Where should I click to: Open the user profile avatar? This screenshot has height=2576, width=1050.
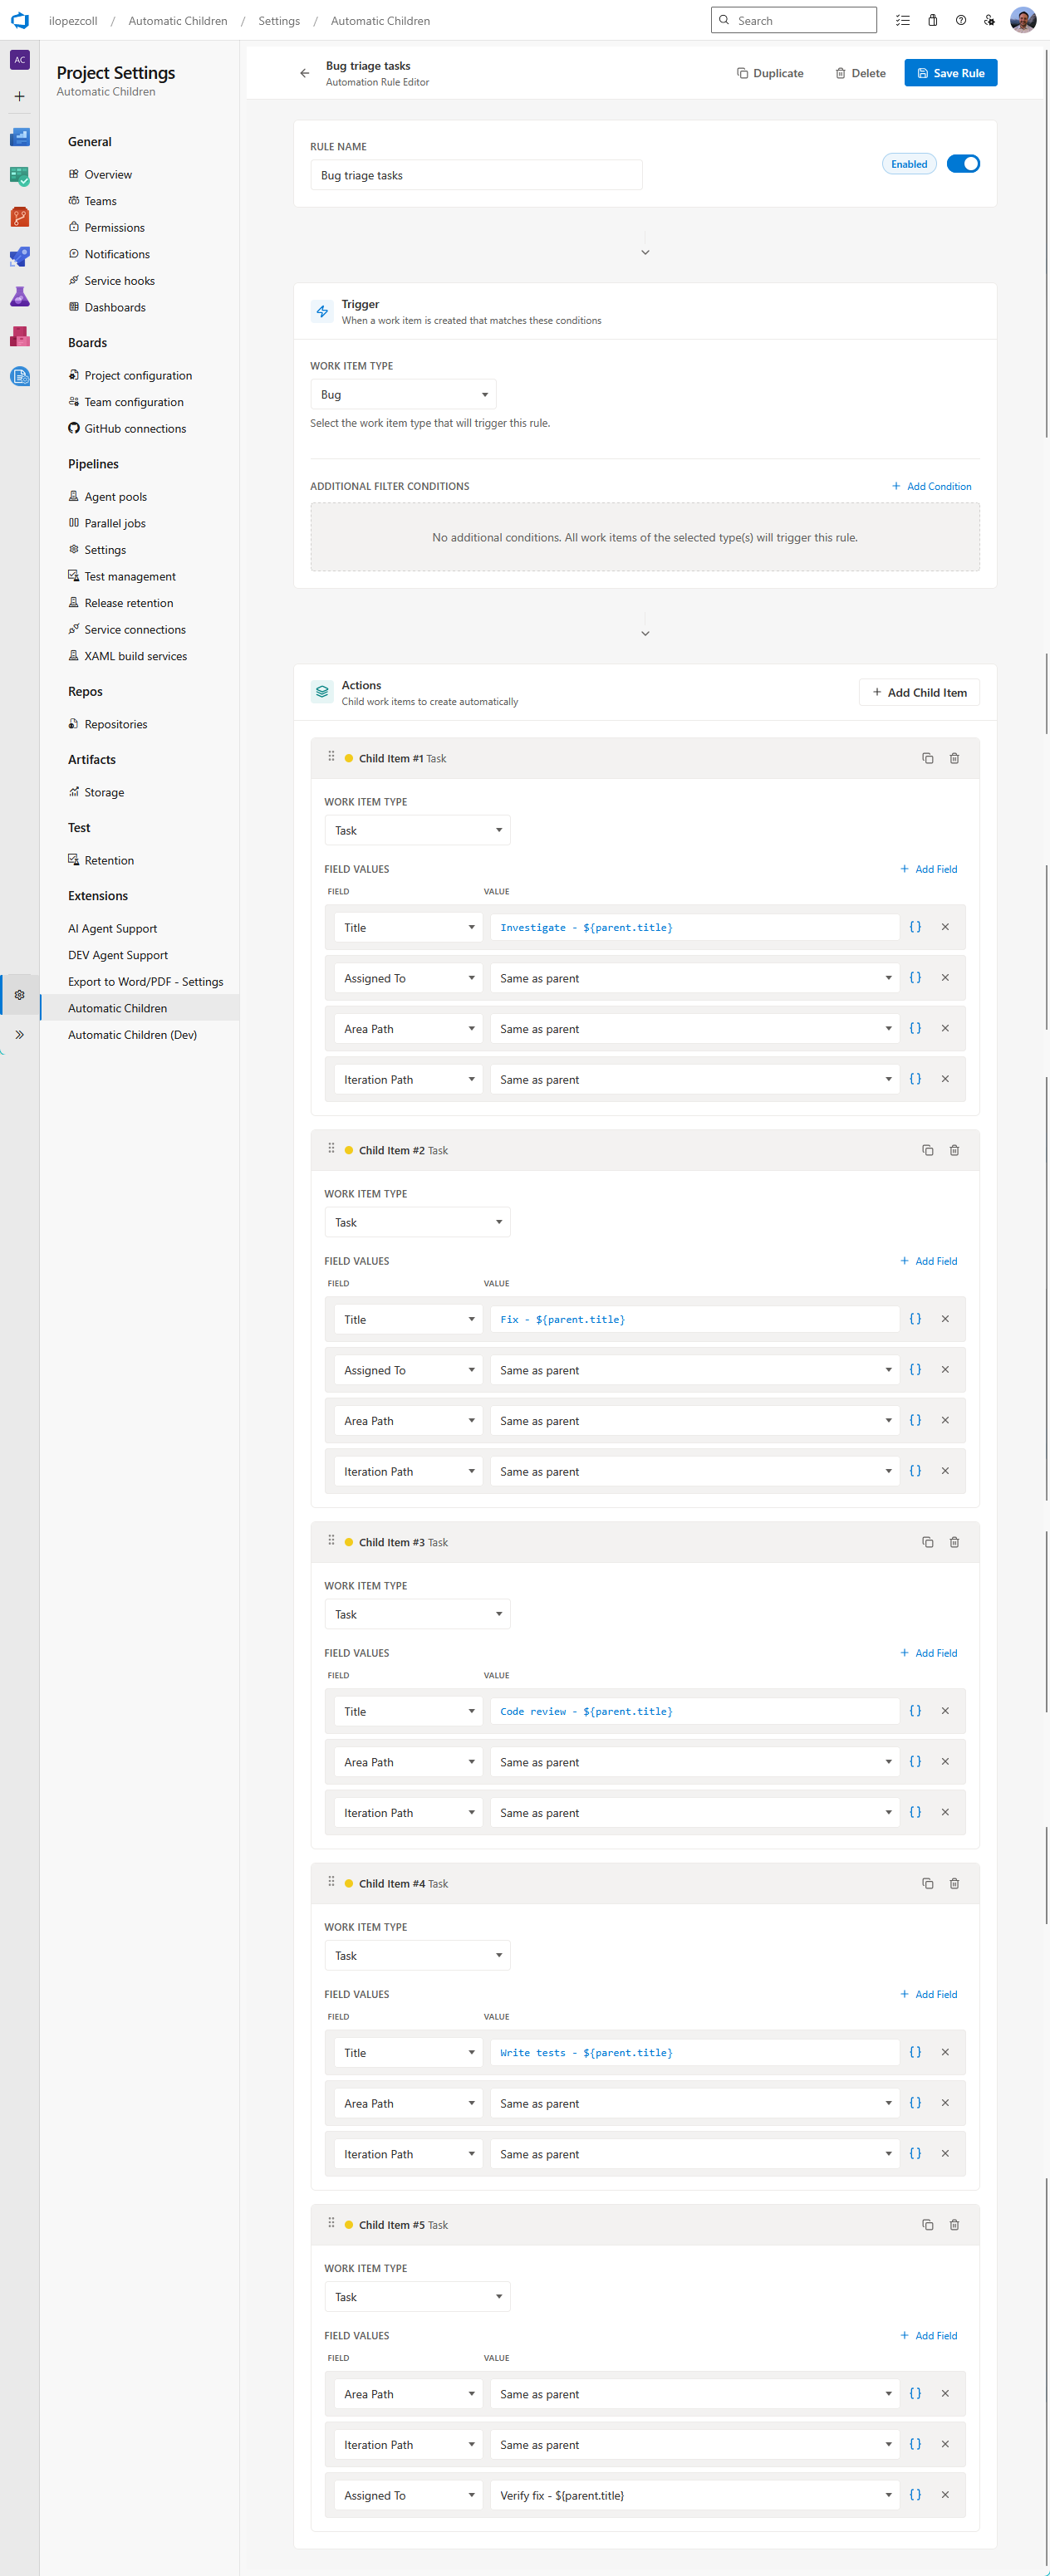[x=1023, y=20]
